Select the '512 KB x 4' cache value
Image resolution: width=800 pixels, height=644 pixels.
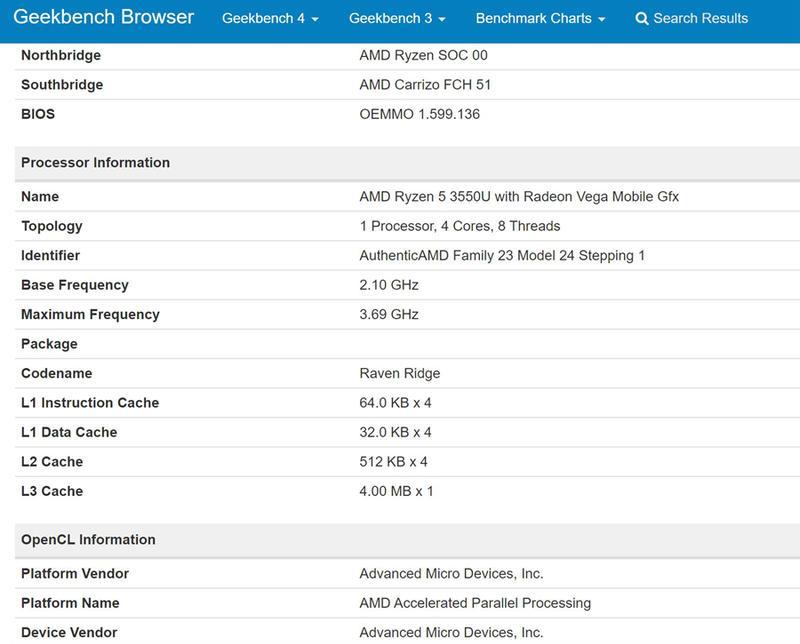393,461
